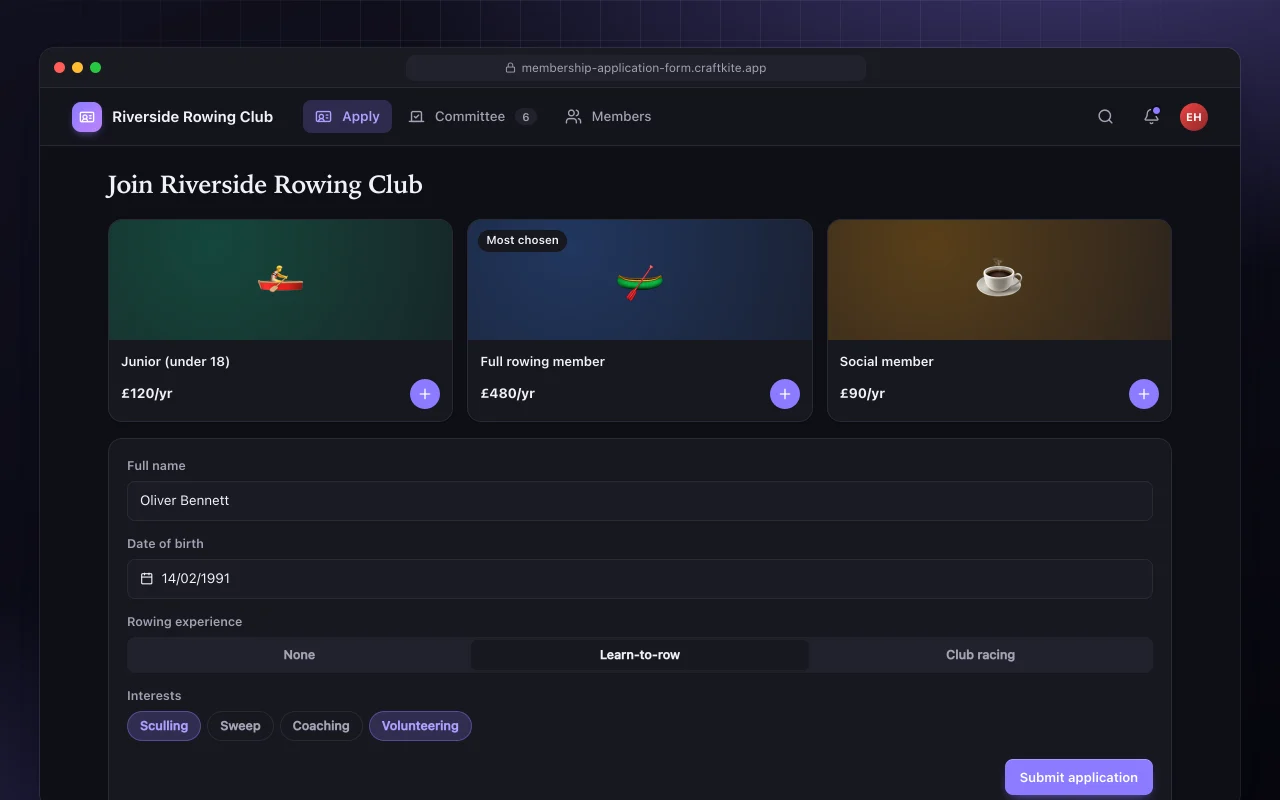The image size is (1280, 800).
Task: Toggle the Volunteering interest chip
Action: pos(420,726)
